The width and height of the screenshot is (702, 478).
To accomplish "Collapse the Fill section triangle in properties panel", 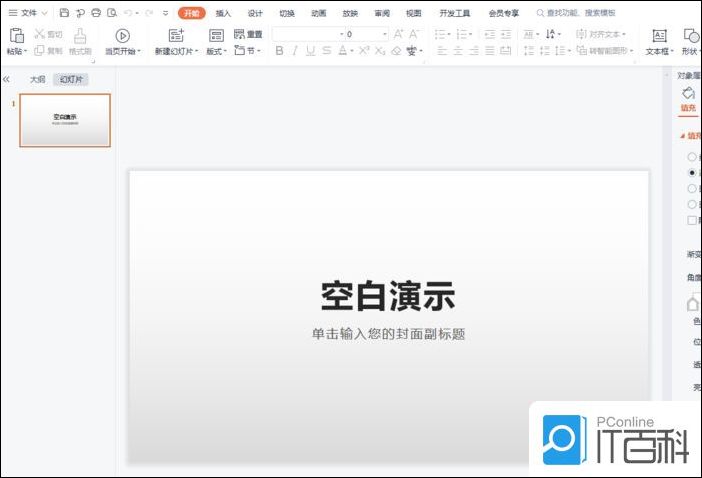I will (x=683, y=136).
